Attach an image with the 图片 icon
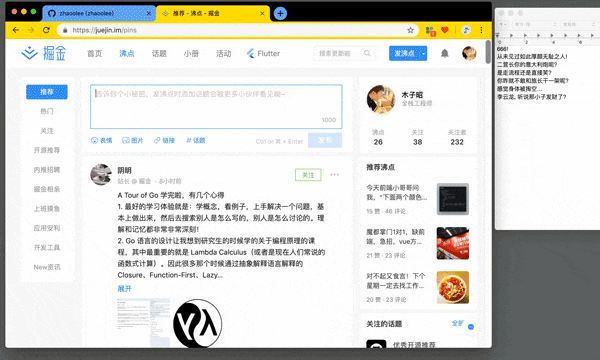 132,140
